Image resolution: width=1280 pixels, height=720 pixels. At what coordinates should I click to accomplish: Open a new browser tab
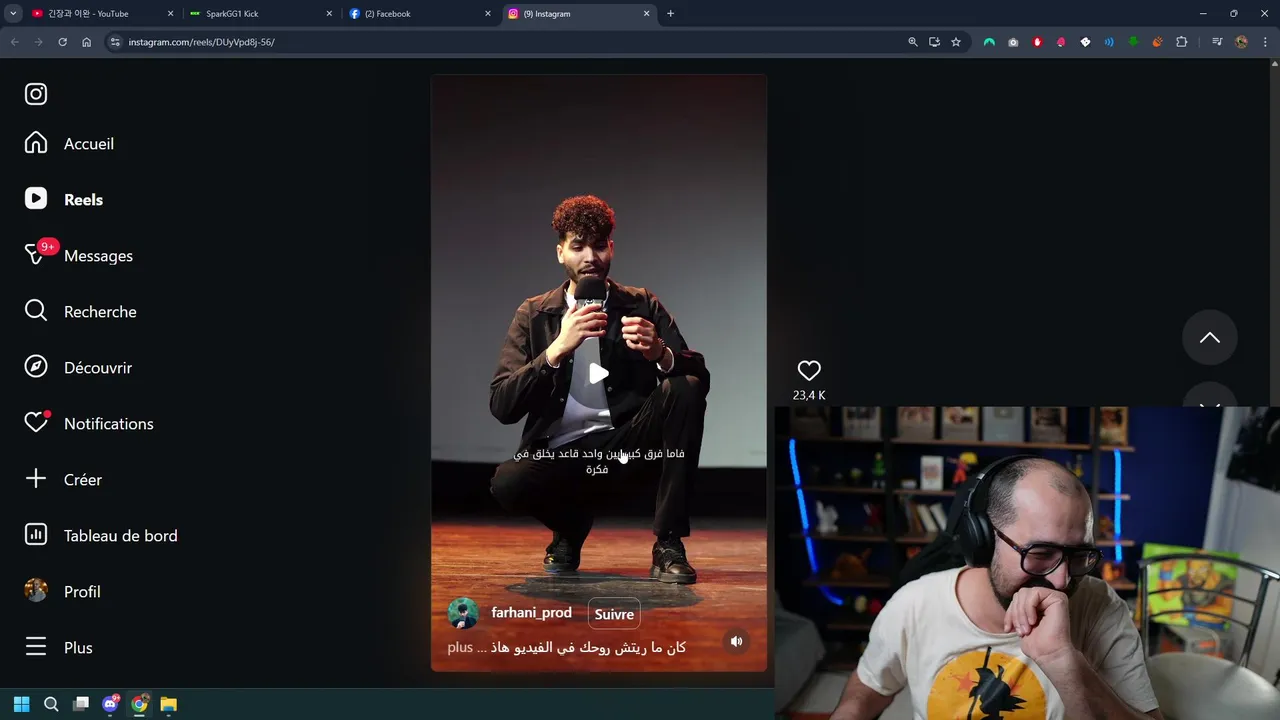click(670, 14)
